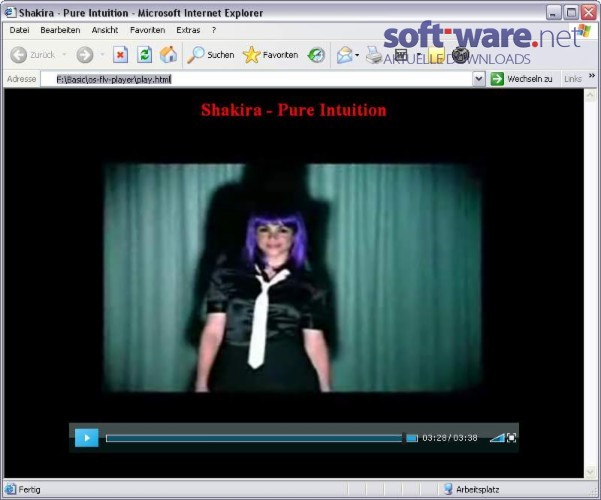Screen dimensions: 601x500
Task: Open Suchen search panel
Action: [x=210, y=55]
